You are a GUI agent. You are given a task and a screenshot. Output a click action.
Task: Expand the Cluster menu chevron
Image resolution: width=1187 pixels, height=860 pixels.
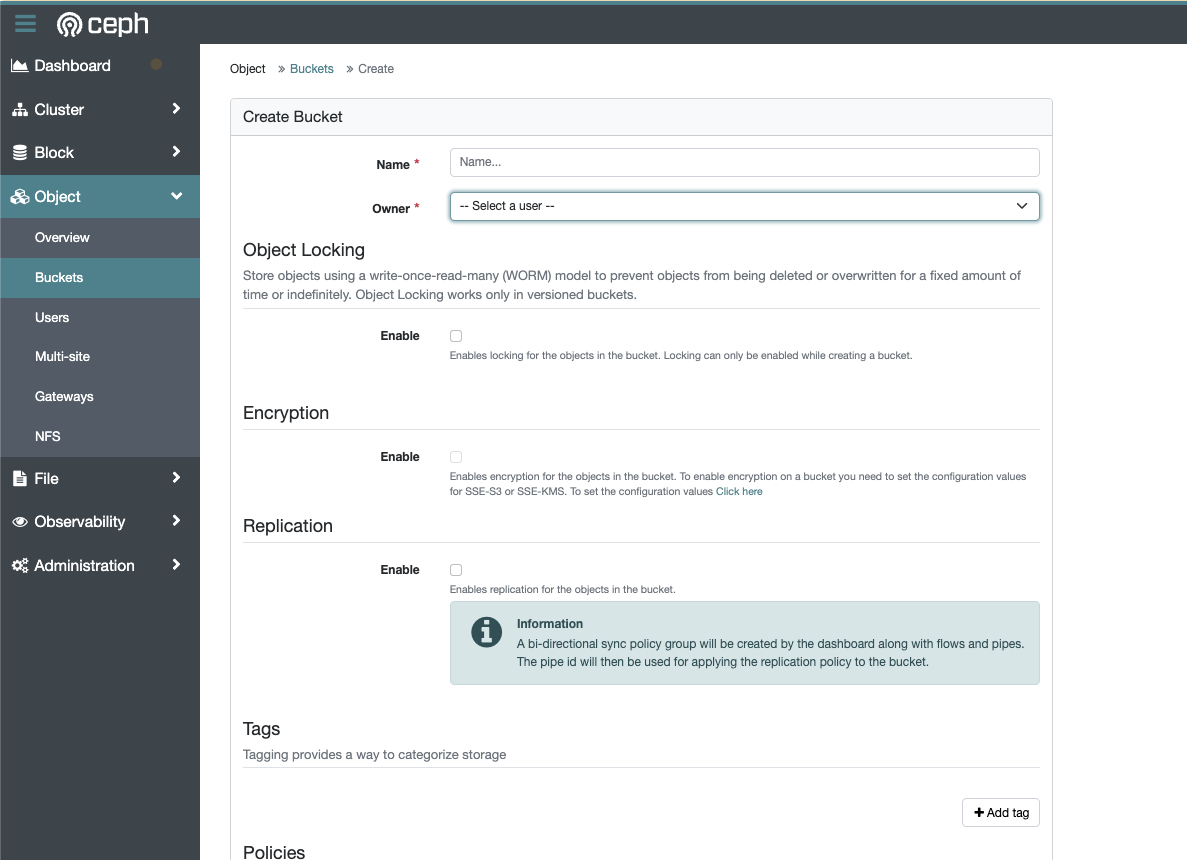click(x=176, y=109)
